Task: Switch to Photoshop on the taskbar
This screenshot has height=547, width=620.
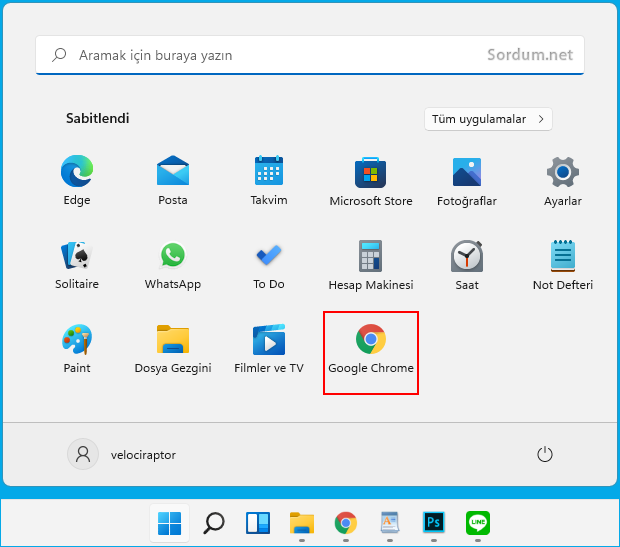Action: coord(434,523)
